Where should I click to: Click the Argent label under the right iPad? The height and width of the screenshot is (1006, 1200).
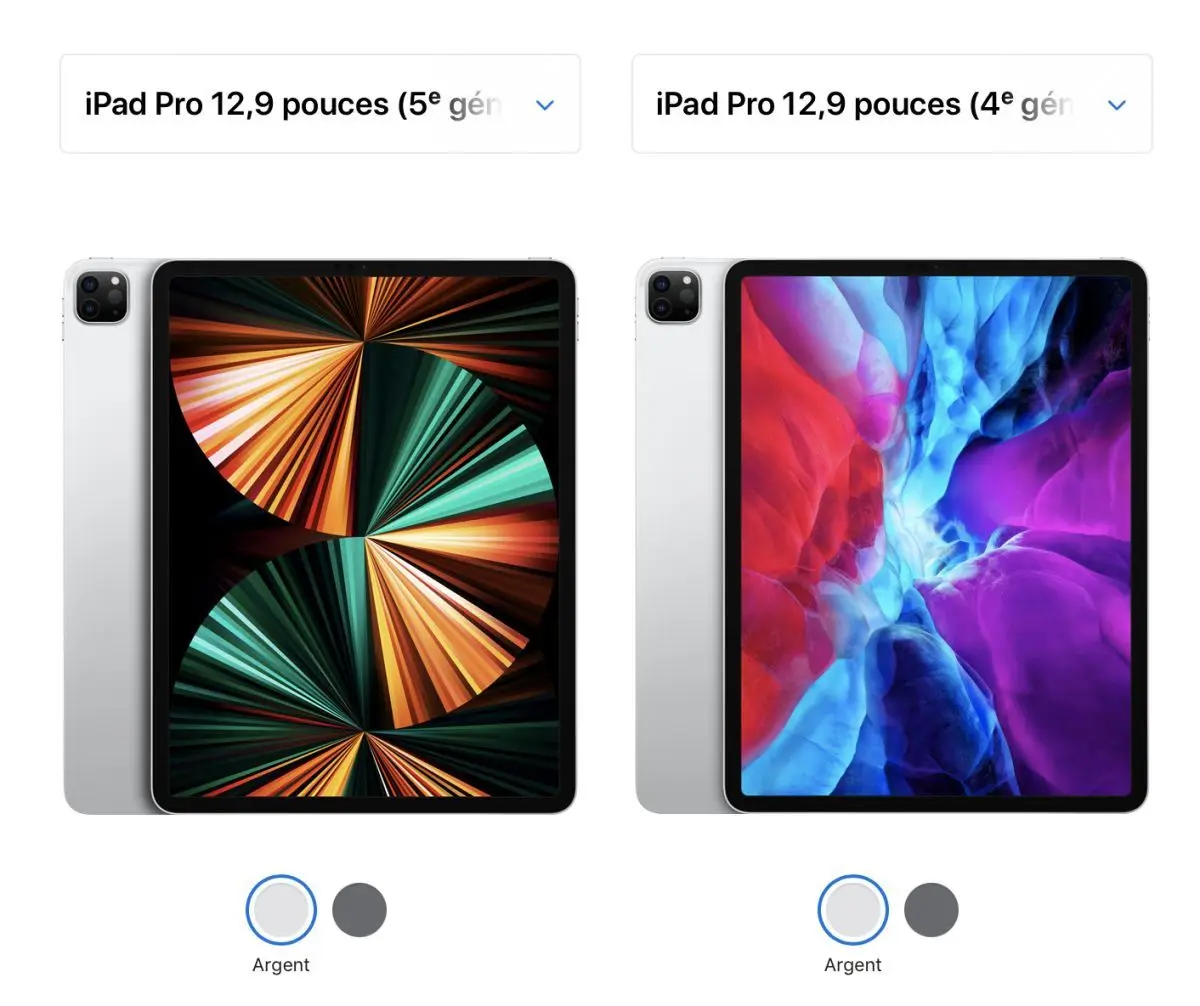(853, 965)
